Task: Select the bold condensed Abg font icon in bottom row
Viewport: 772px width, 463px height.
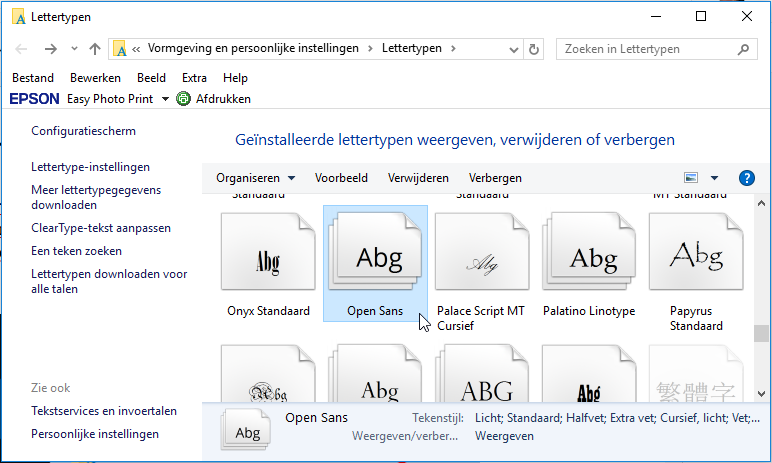Action: tap(589, 373)
